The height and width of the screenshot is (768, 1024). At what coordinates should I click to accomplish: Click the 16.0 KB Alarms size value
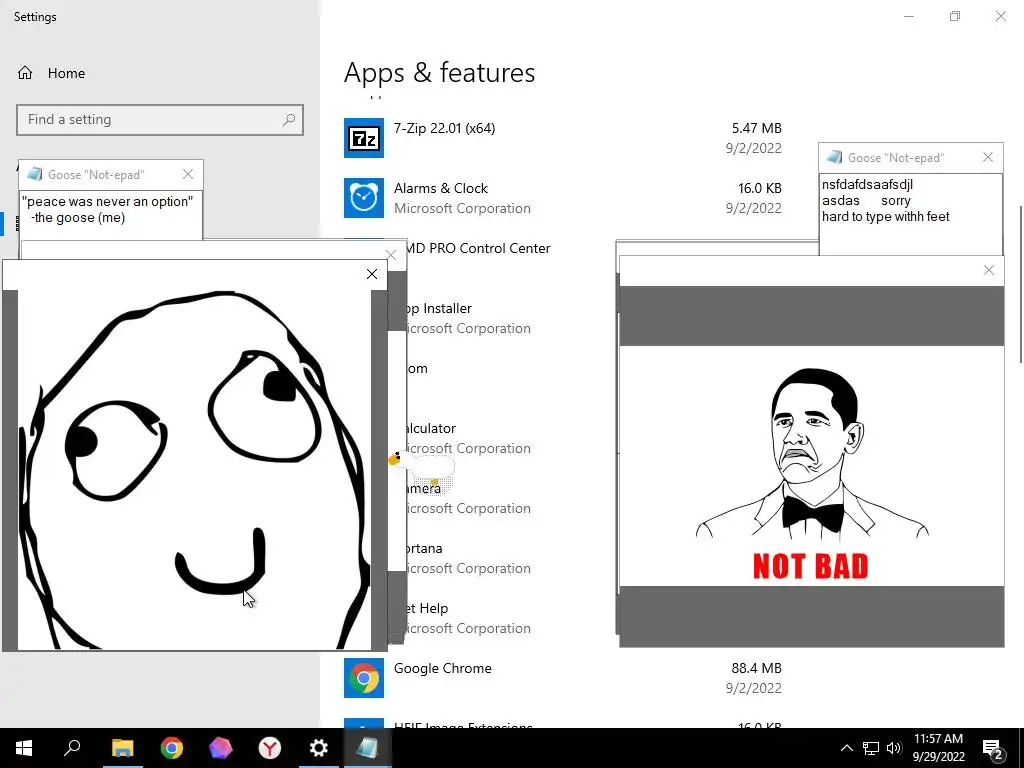(x=760, y=188)
